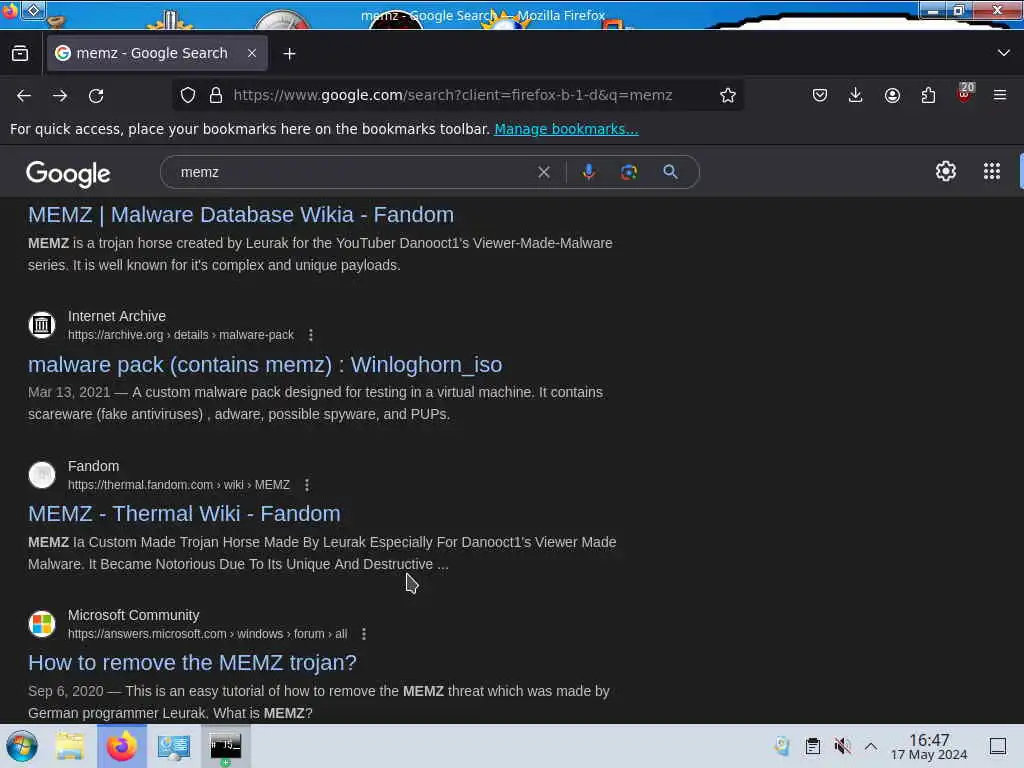Clear the Google search query
This screenshot has width=1024, height=768.
(543, 172)
